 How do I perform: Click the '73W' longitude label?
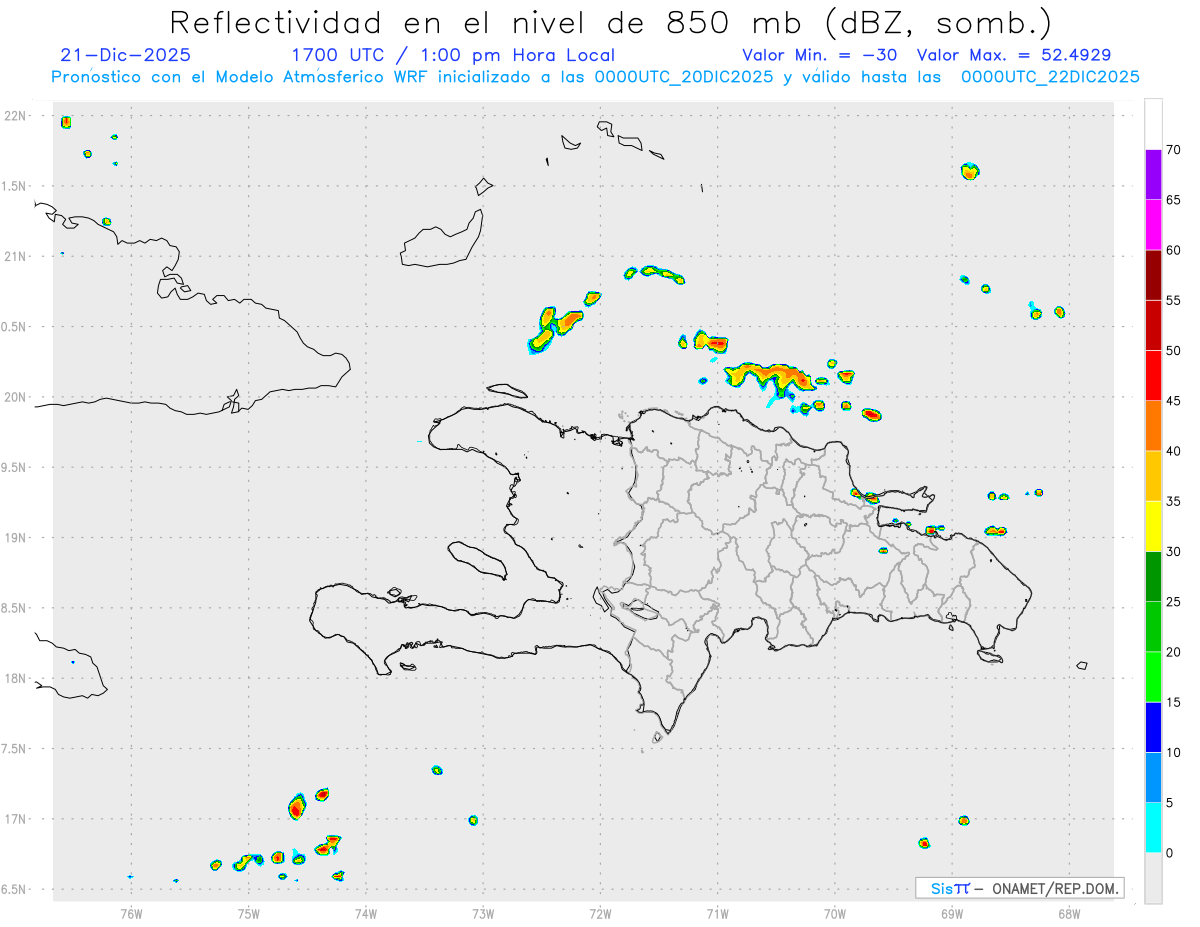tap(483, 912)
